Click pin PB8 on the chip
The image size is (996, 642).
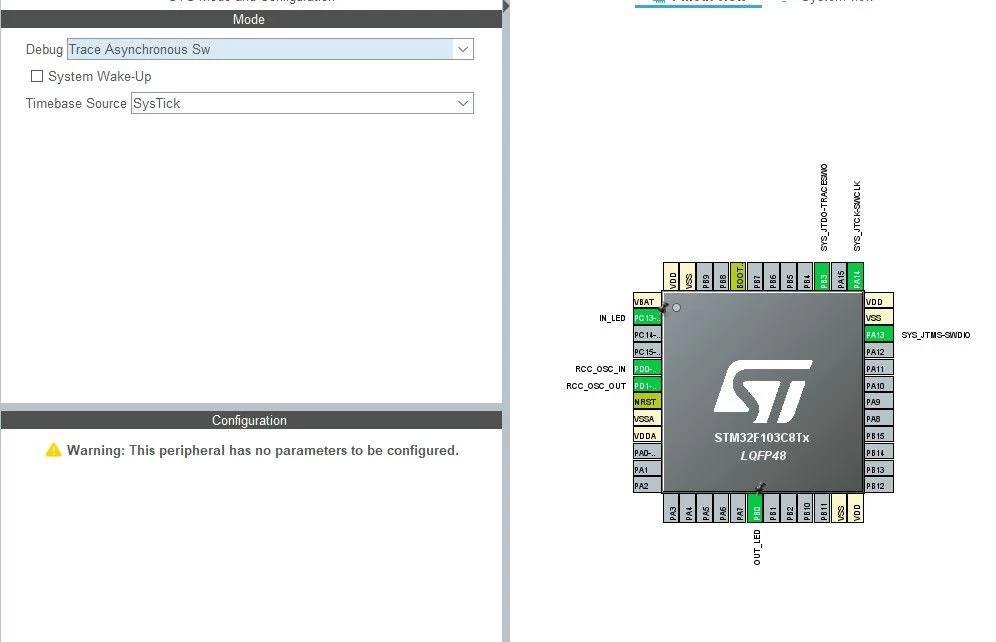(722, 276)
